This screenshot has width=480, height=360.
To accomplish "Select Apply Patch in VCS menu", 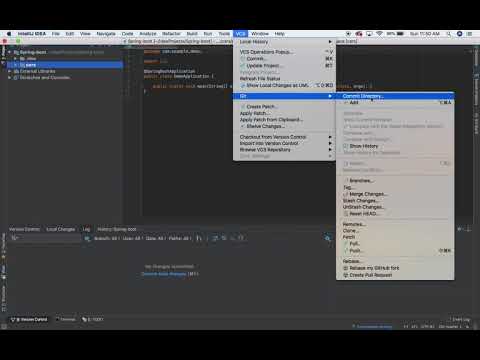I will [284, 113].
